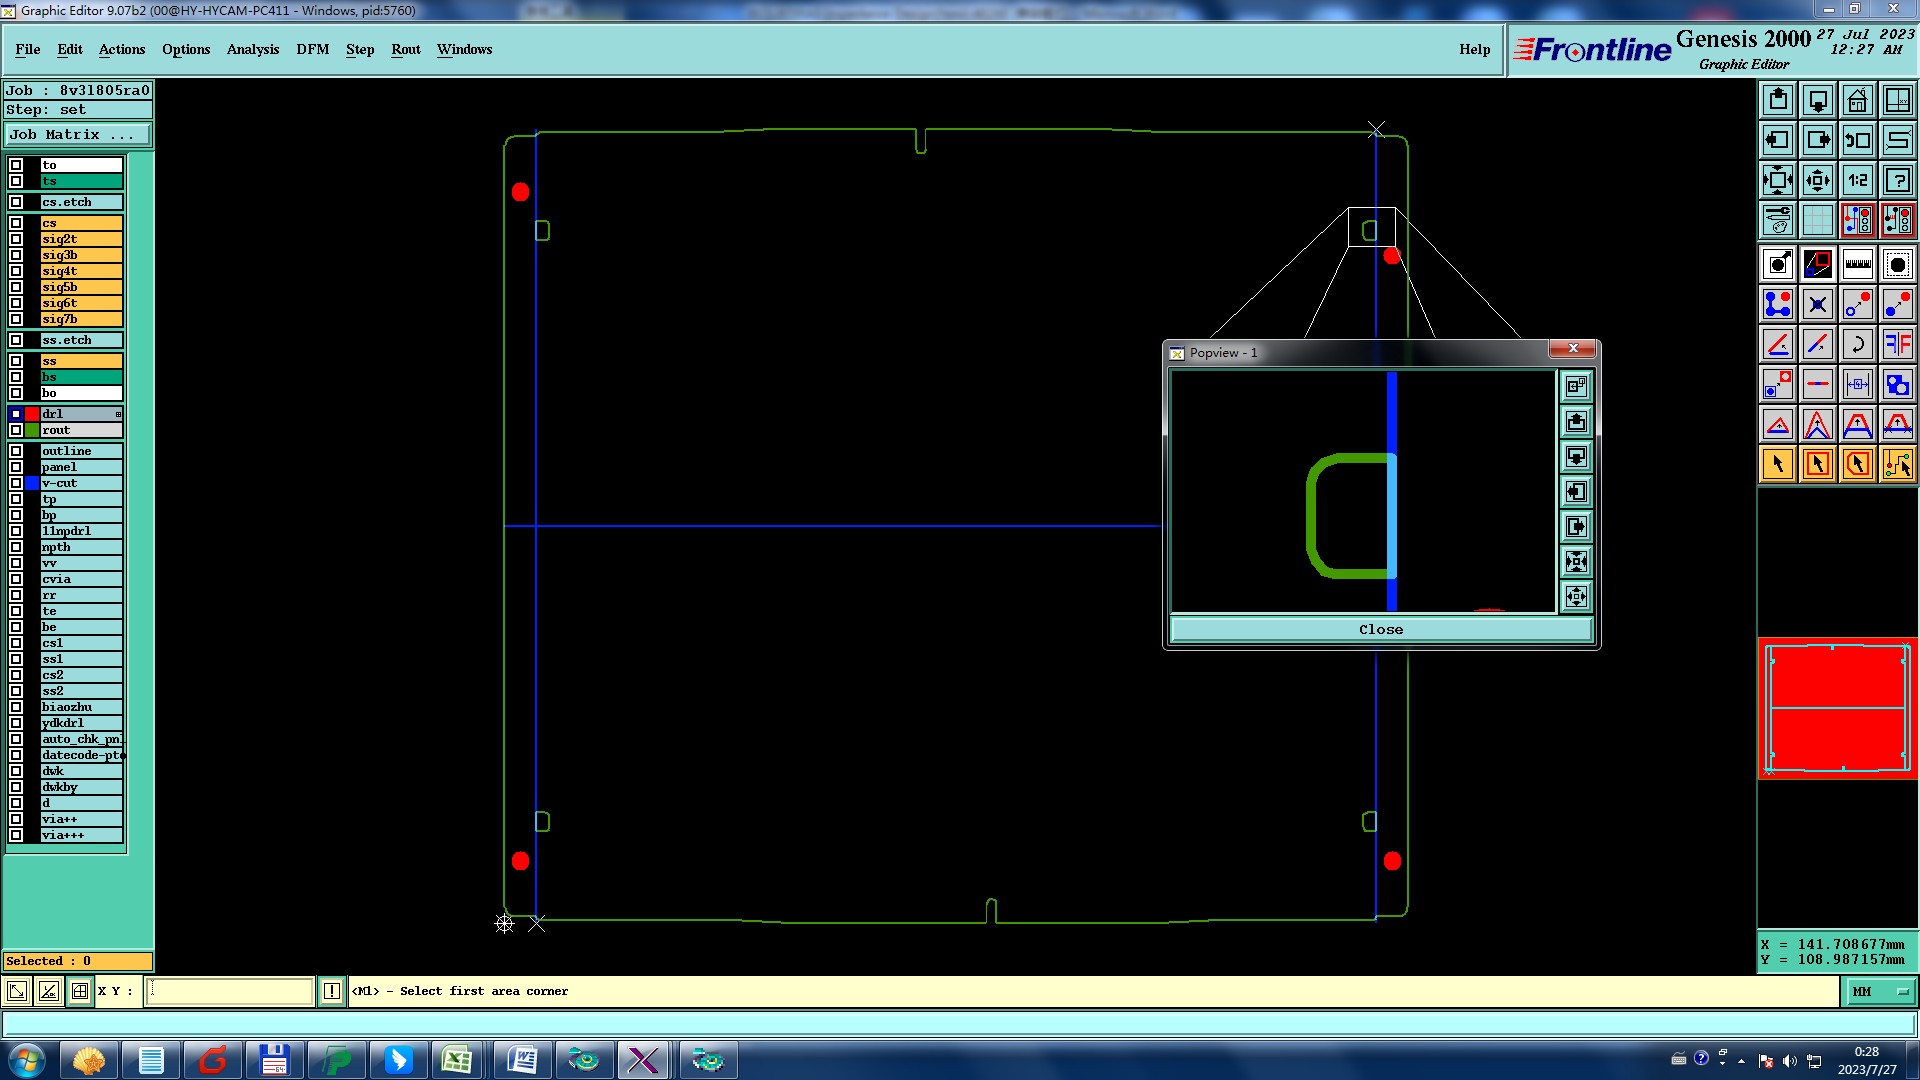Select the ruler measure tool
Image resolution: width=1920 pixels, height=1080 pixels.
pos(1857,264)
